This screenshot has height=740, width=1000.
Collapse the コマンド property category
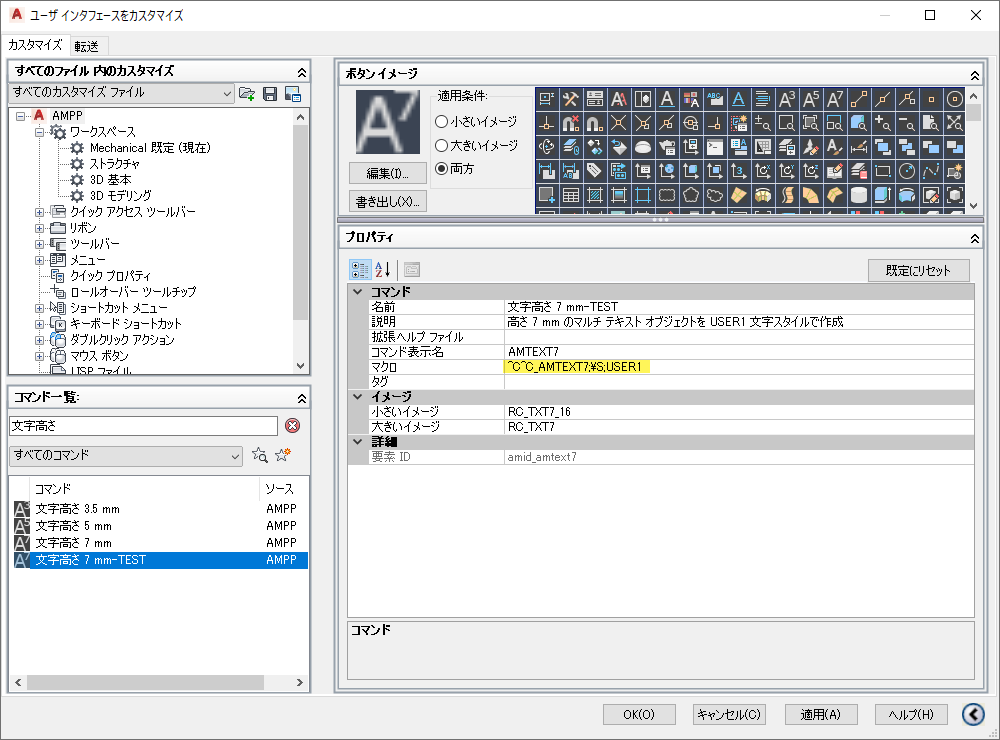click(358, 292)
